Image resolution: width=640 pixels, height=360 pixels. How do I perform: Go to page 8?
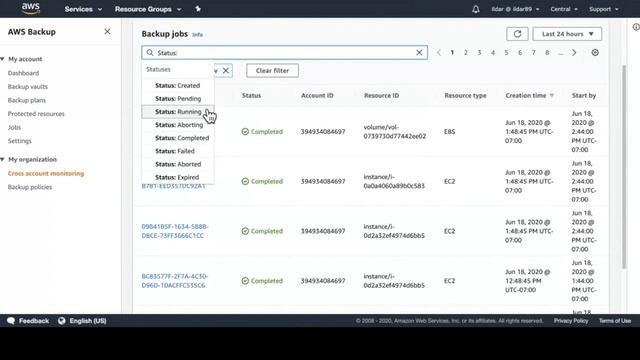coord(547,53)
